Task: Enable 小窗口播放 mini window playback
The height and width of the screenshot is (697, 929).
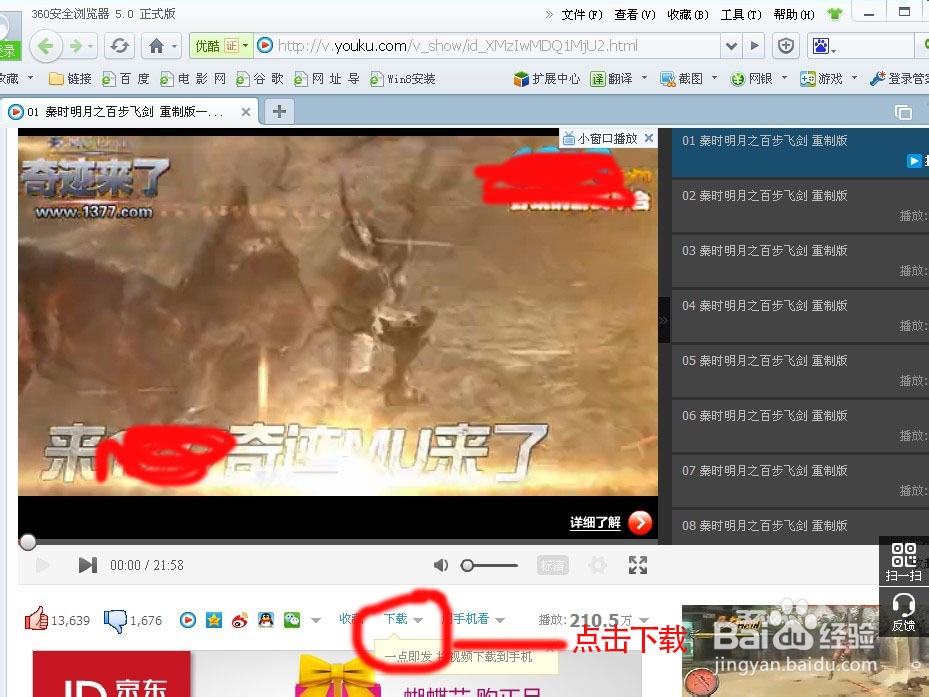Action: pos(600,139)
